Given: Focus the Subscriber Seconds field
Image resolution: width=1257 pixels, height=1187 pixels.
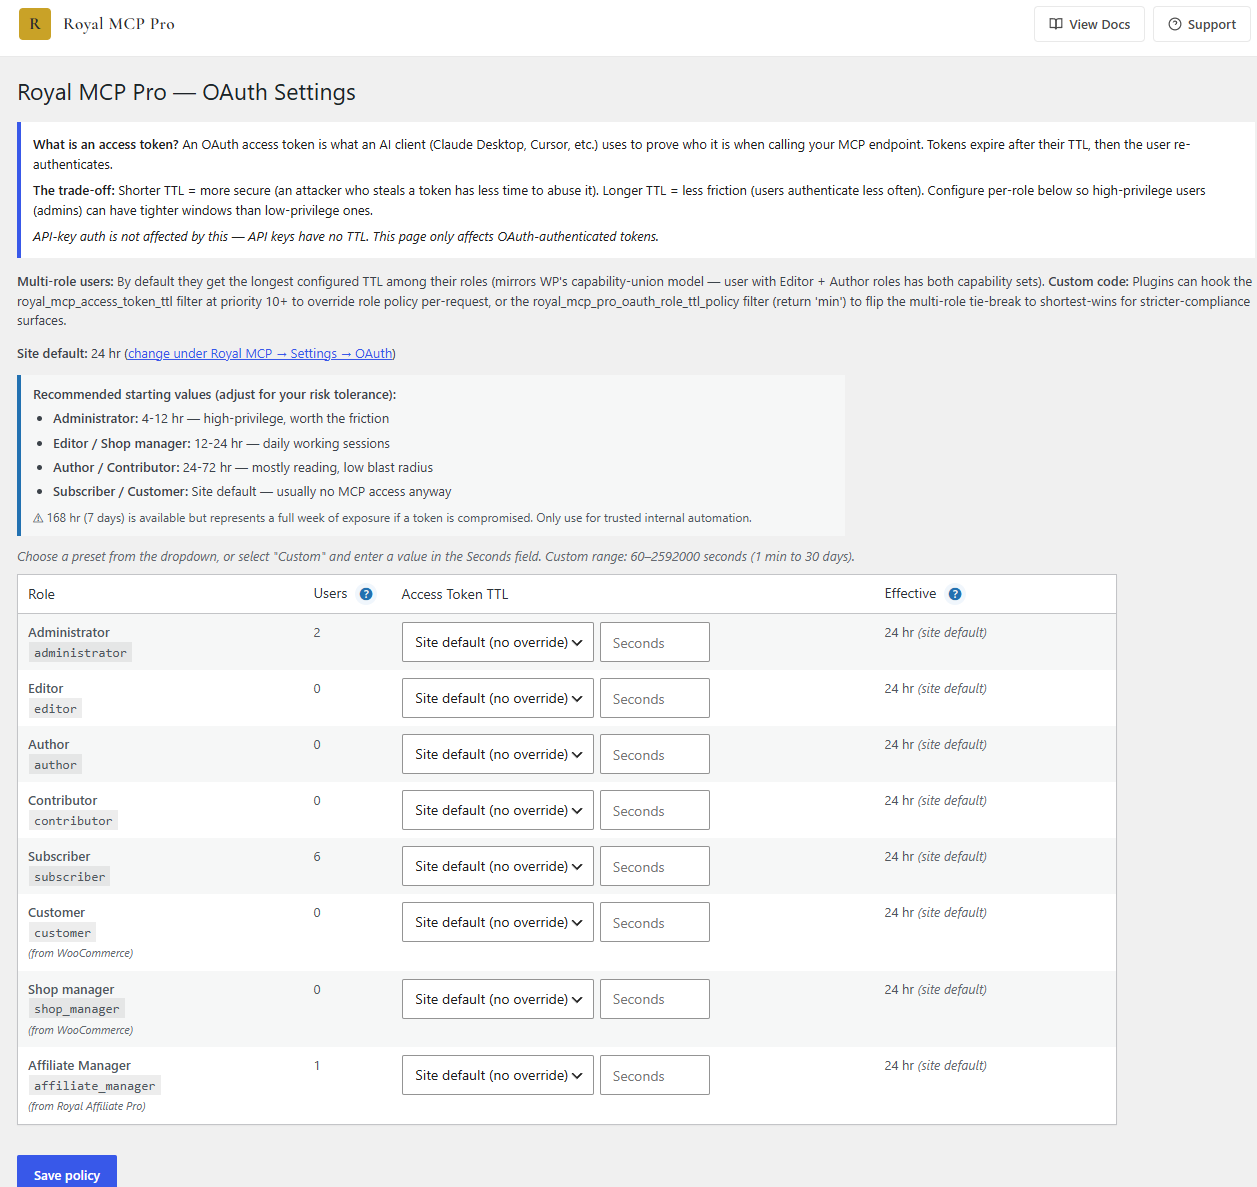Looking at the screenshot, I should tap(655, 866).
